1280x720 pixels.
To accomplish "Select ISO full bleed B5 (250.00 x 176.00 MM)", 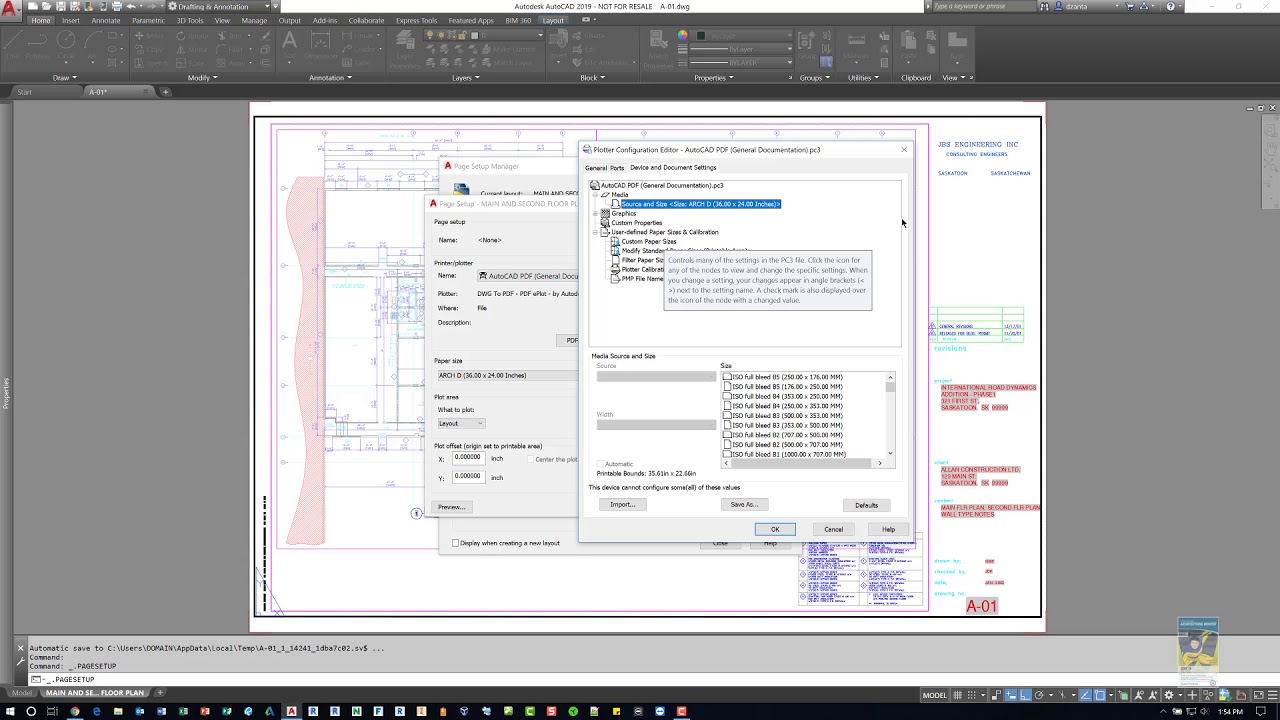I will (786, 377).
